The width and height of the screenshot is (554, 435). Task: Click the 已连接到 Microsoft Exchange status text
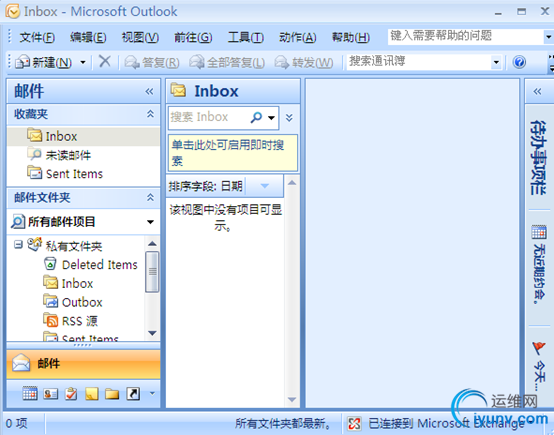point(446,423)
